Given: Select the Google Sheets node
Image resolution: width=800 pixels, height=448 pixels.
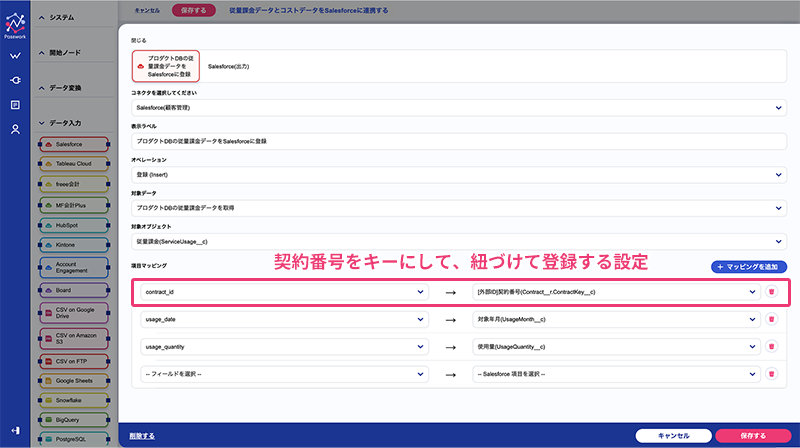Looking at the screenshot, I should [74, 381].
